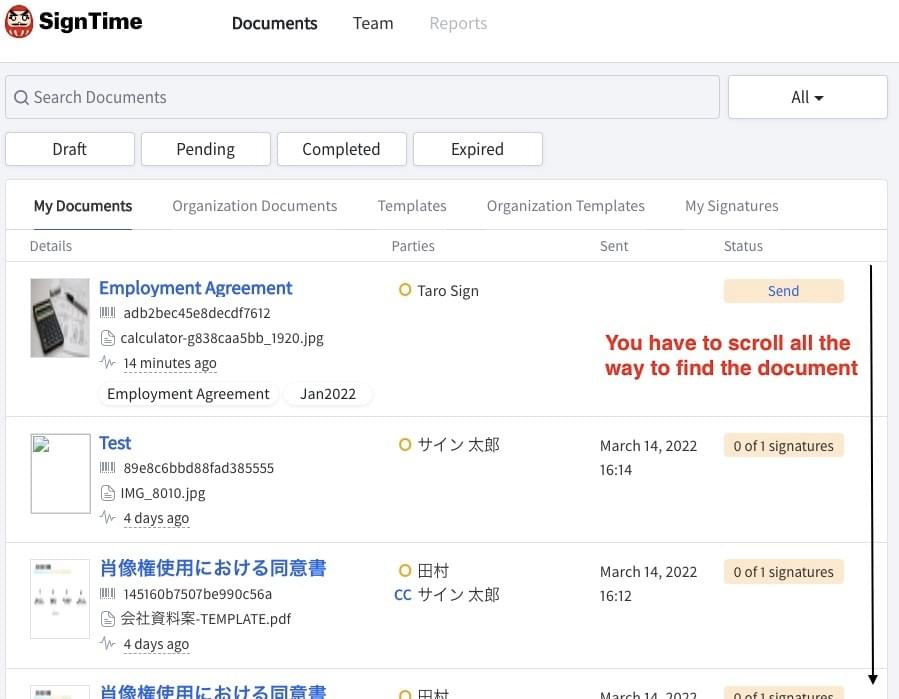This screenshot has height=699, width=899.
Task: Open 肖像権使用における同意書 sent at 16:12
Action: 213,568
